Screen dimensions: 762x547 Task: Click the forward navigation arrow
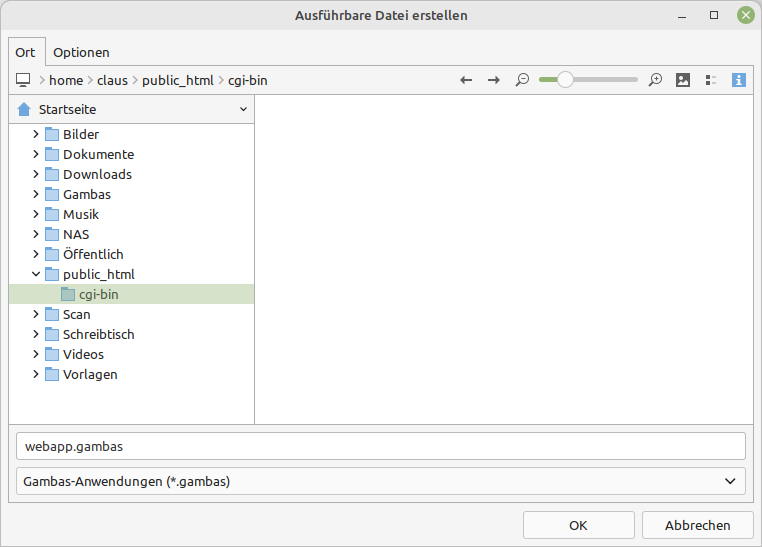[493, 80]
